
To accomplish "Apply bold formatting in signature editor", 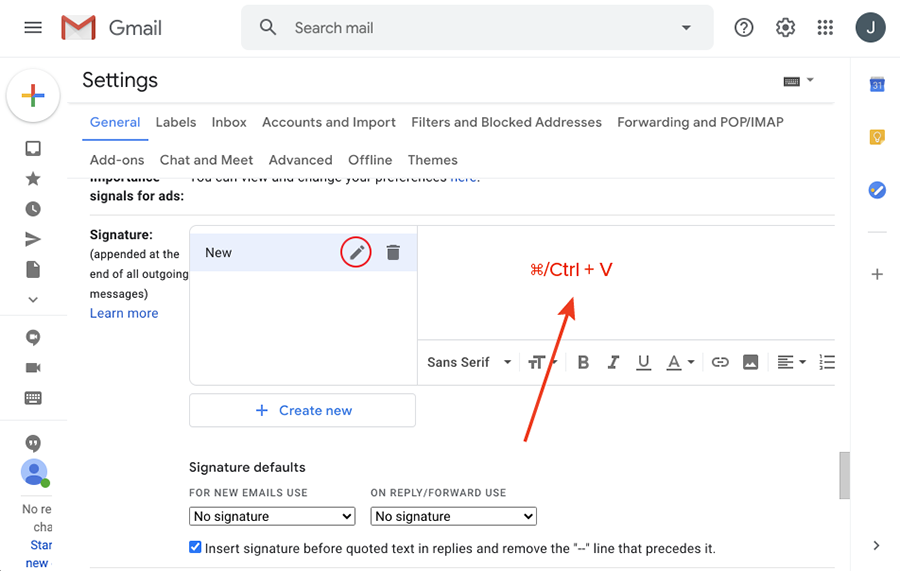I will pos(583,362).
